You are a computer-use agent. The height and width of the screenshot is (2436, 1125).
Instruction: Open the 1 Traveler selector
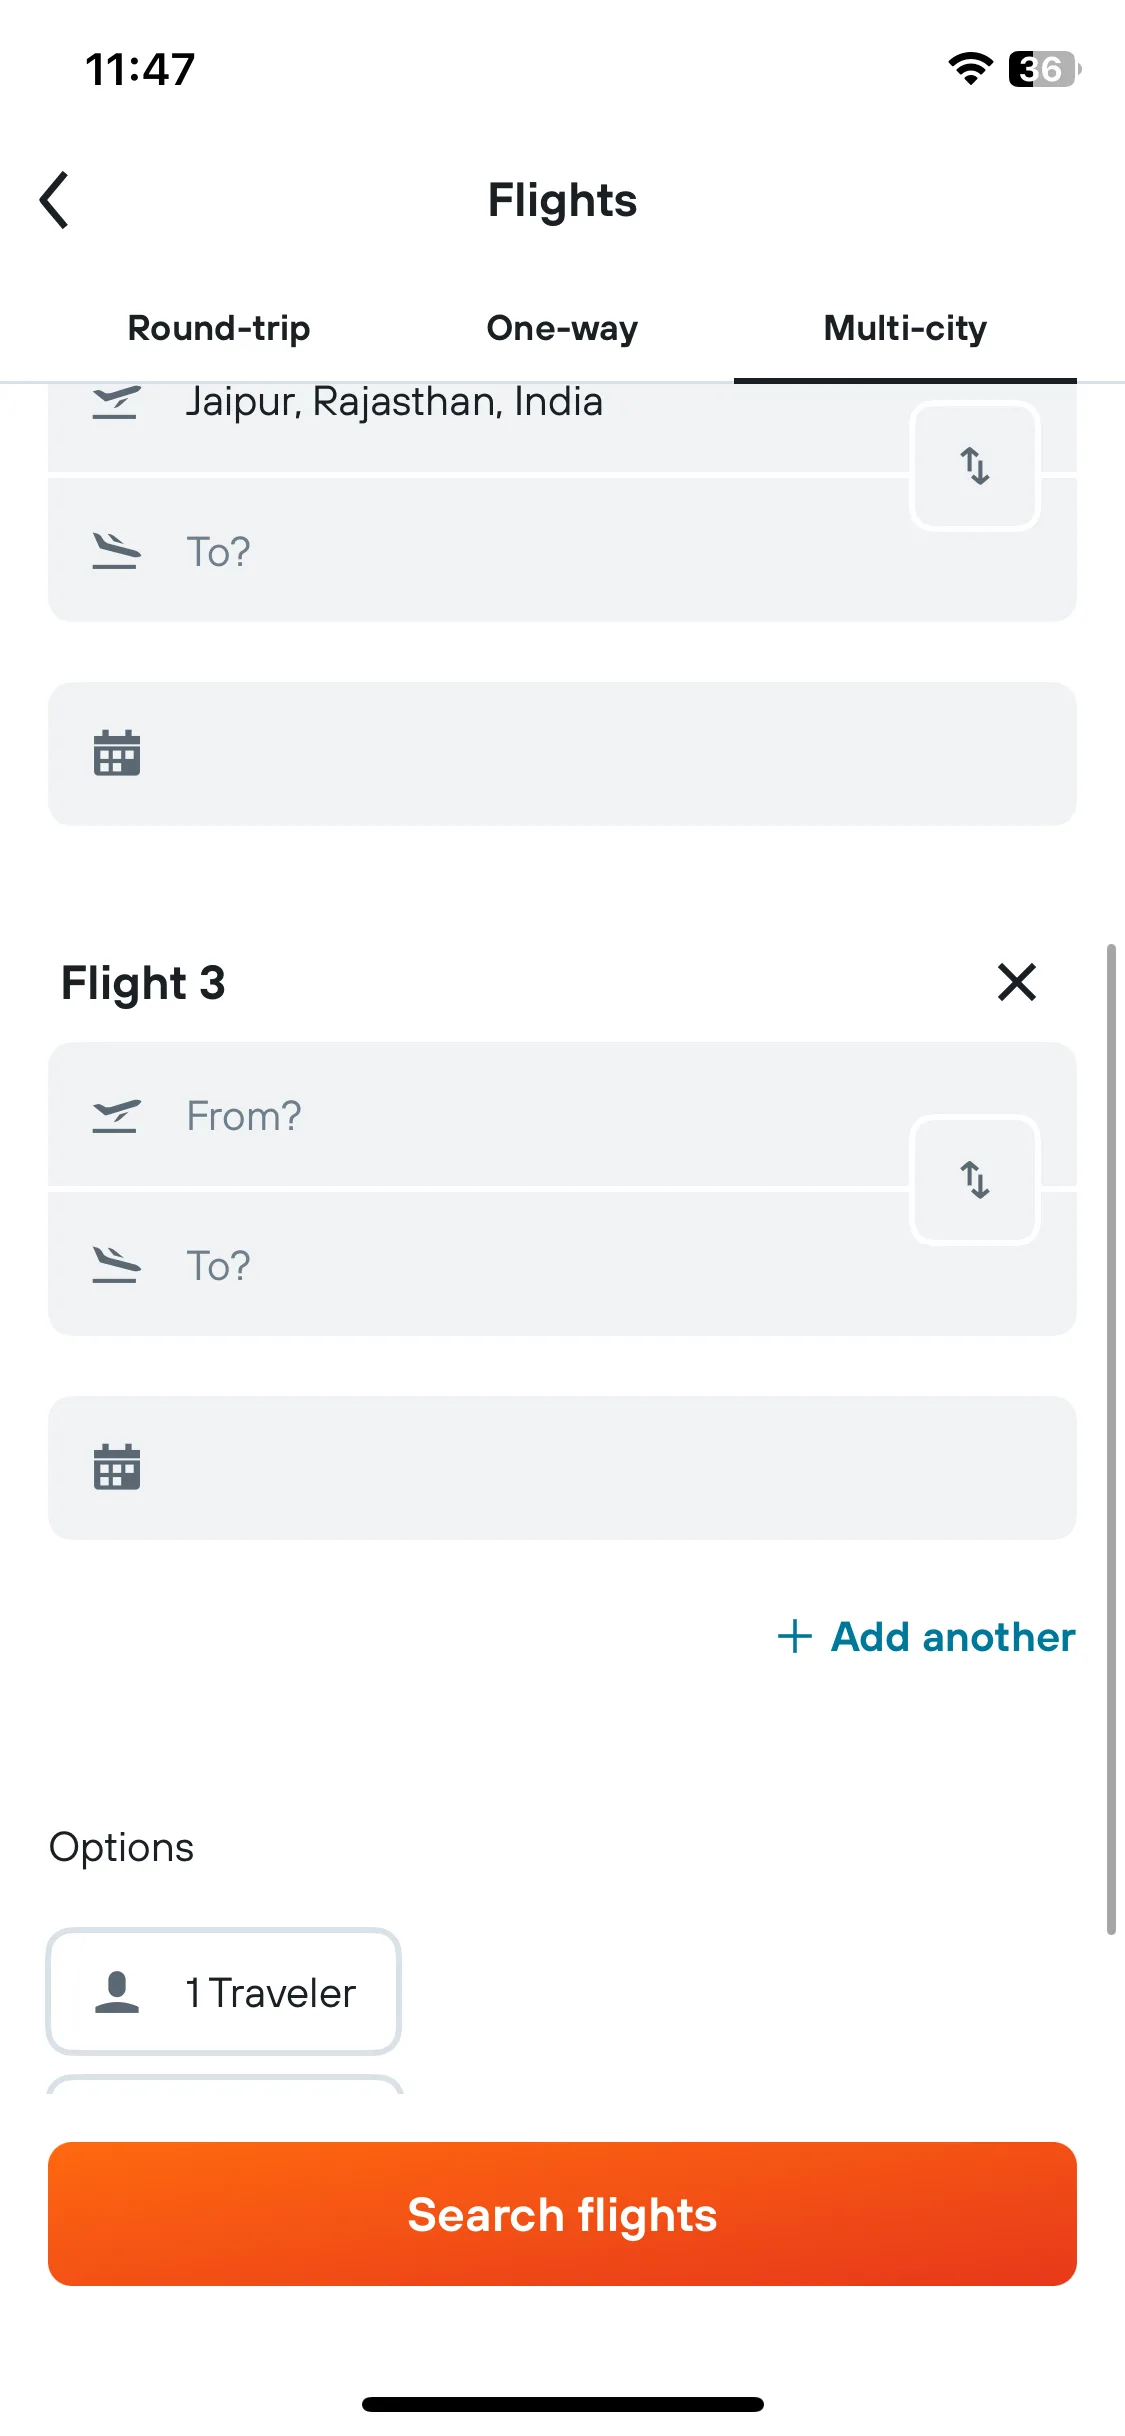tap(224, 1992)
